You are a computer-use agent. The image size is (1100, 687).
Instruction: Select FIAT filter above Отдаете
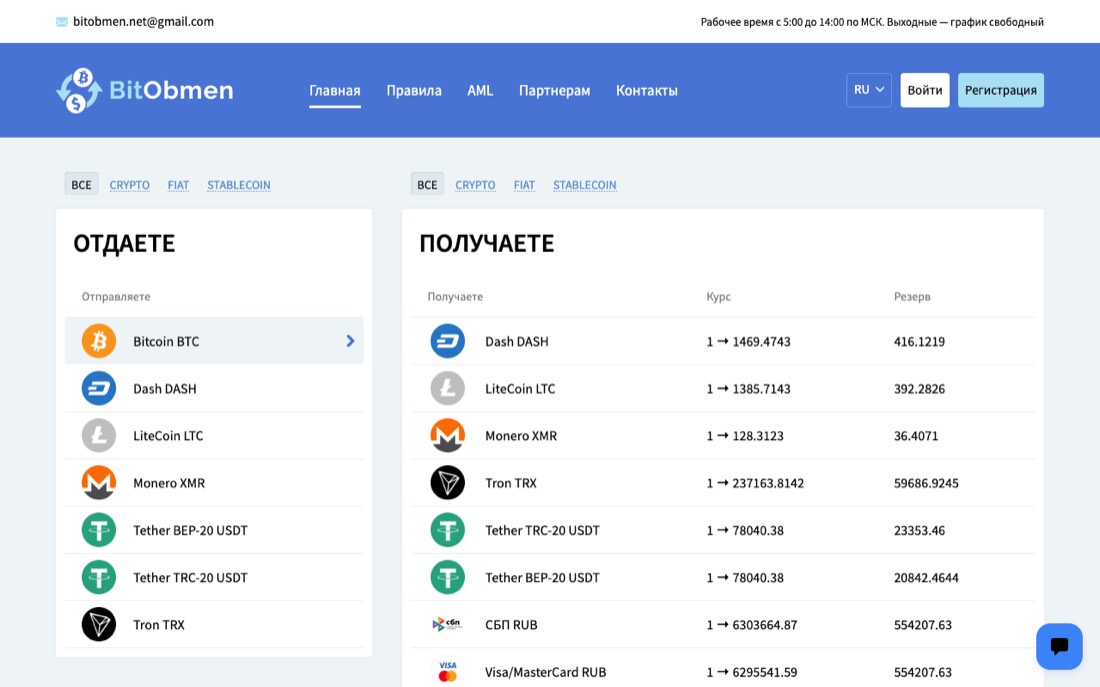point(178,185)
